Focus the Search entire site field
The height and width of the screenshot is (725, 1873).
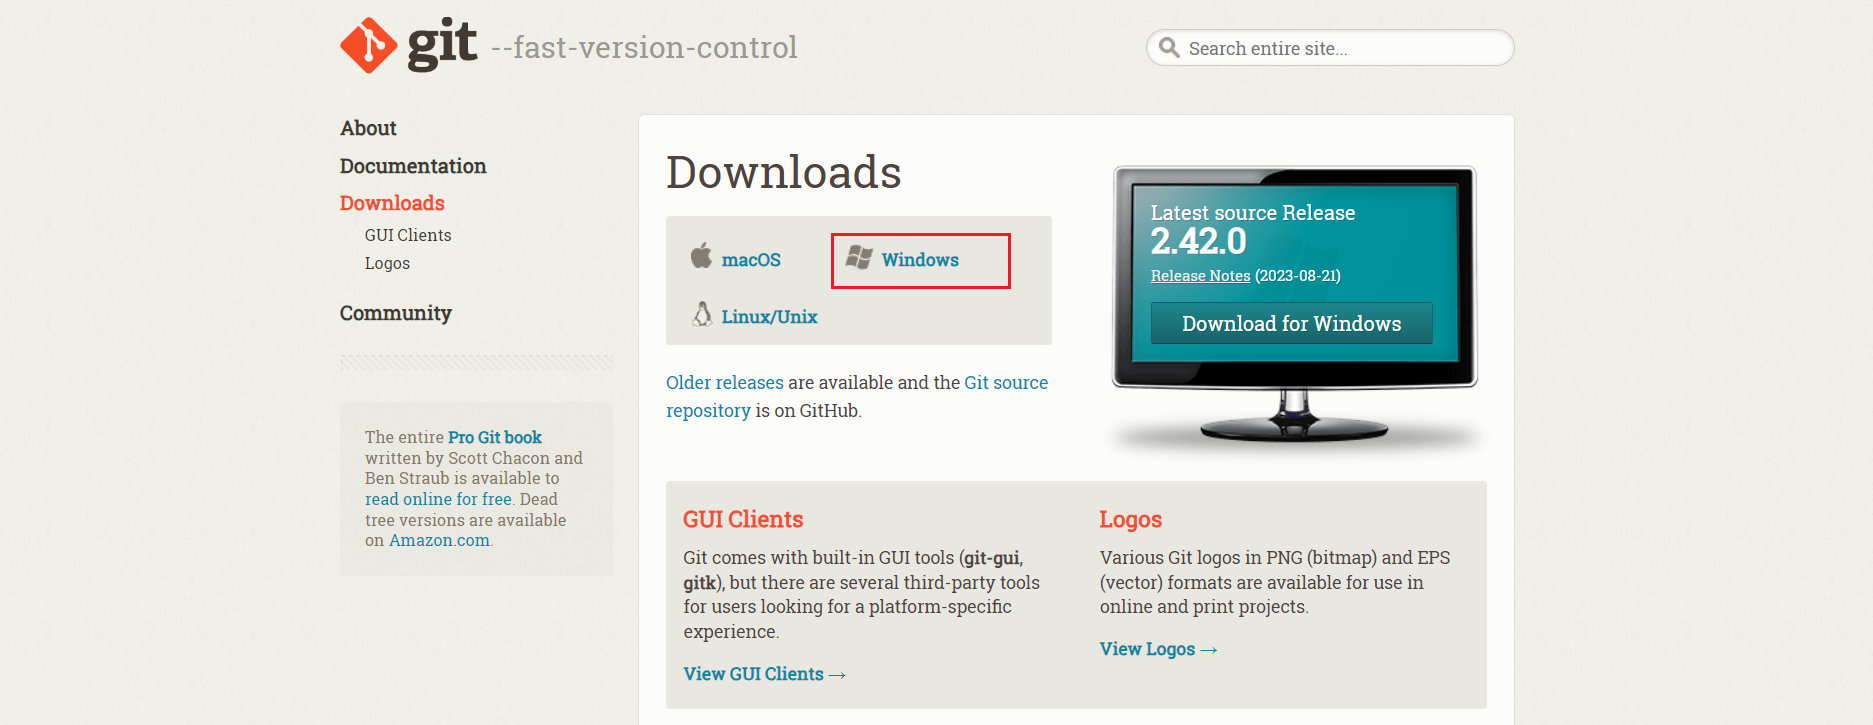[x=1340, y=48]
